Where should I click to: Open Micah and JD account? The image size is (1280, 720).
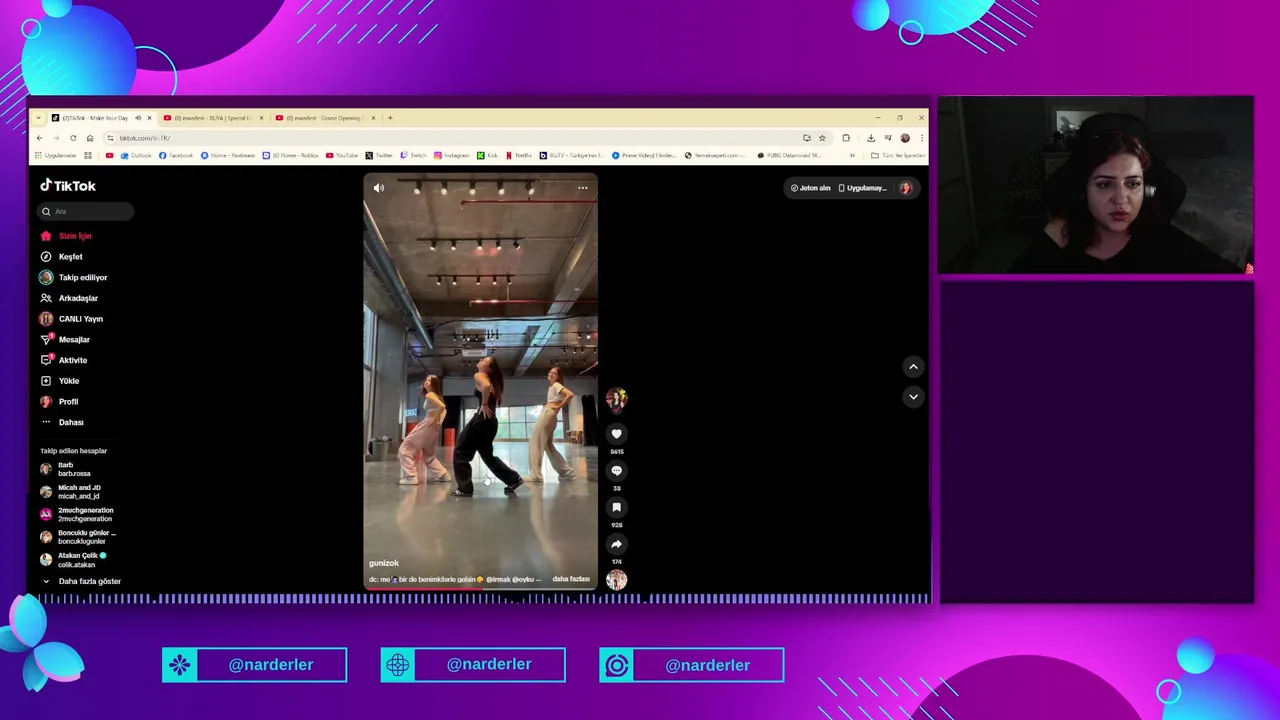point(72,492)
